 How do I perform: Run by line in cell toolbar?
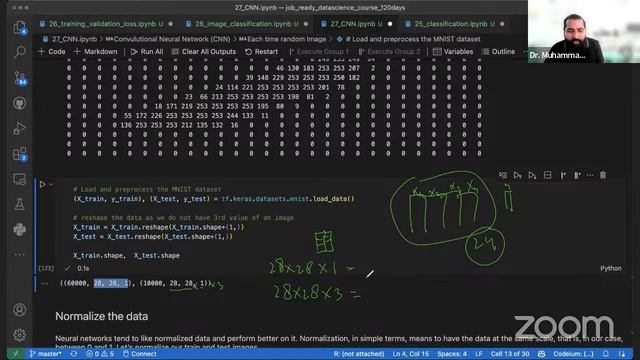503,175
